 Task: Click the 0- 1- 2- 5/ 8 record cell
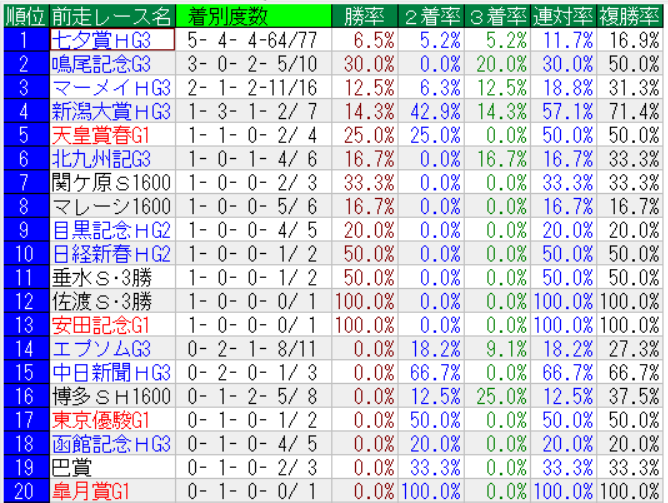click(x=253, y=397)
